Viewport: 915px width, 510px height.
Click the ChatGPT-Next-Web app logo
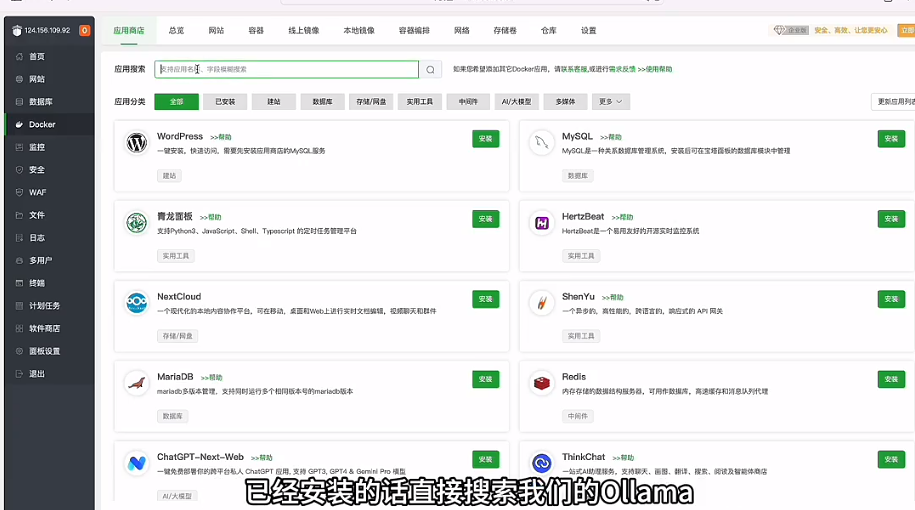[137, 463]
